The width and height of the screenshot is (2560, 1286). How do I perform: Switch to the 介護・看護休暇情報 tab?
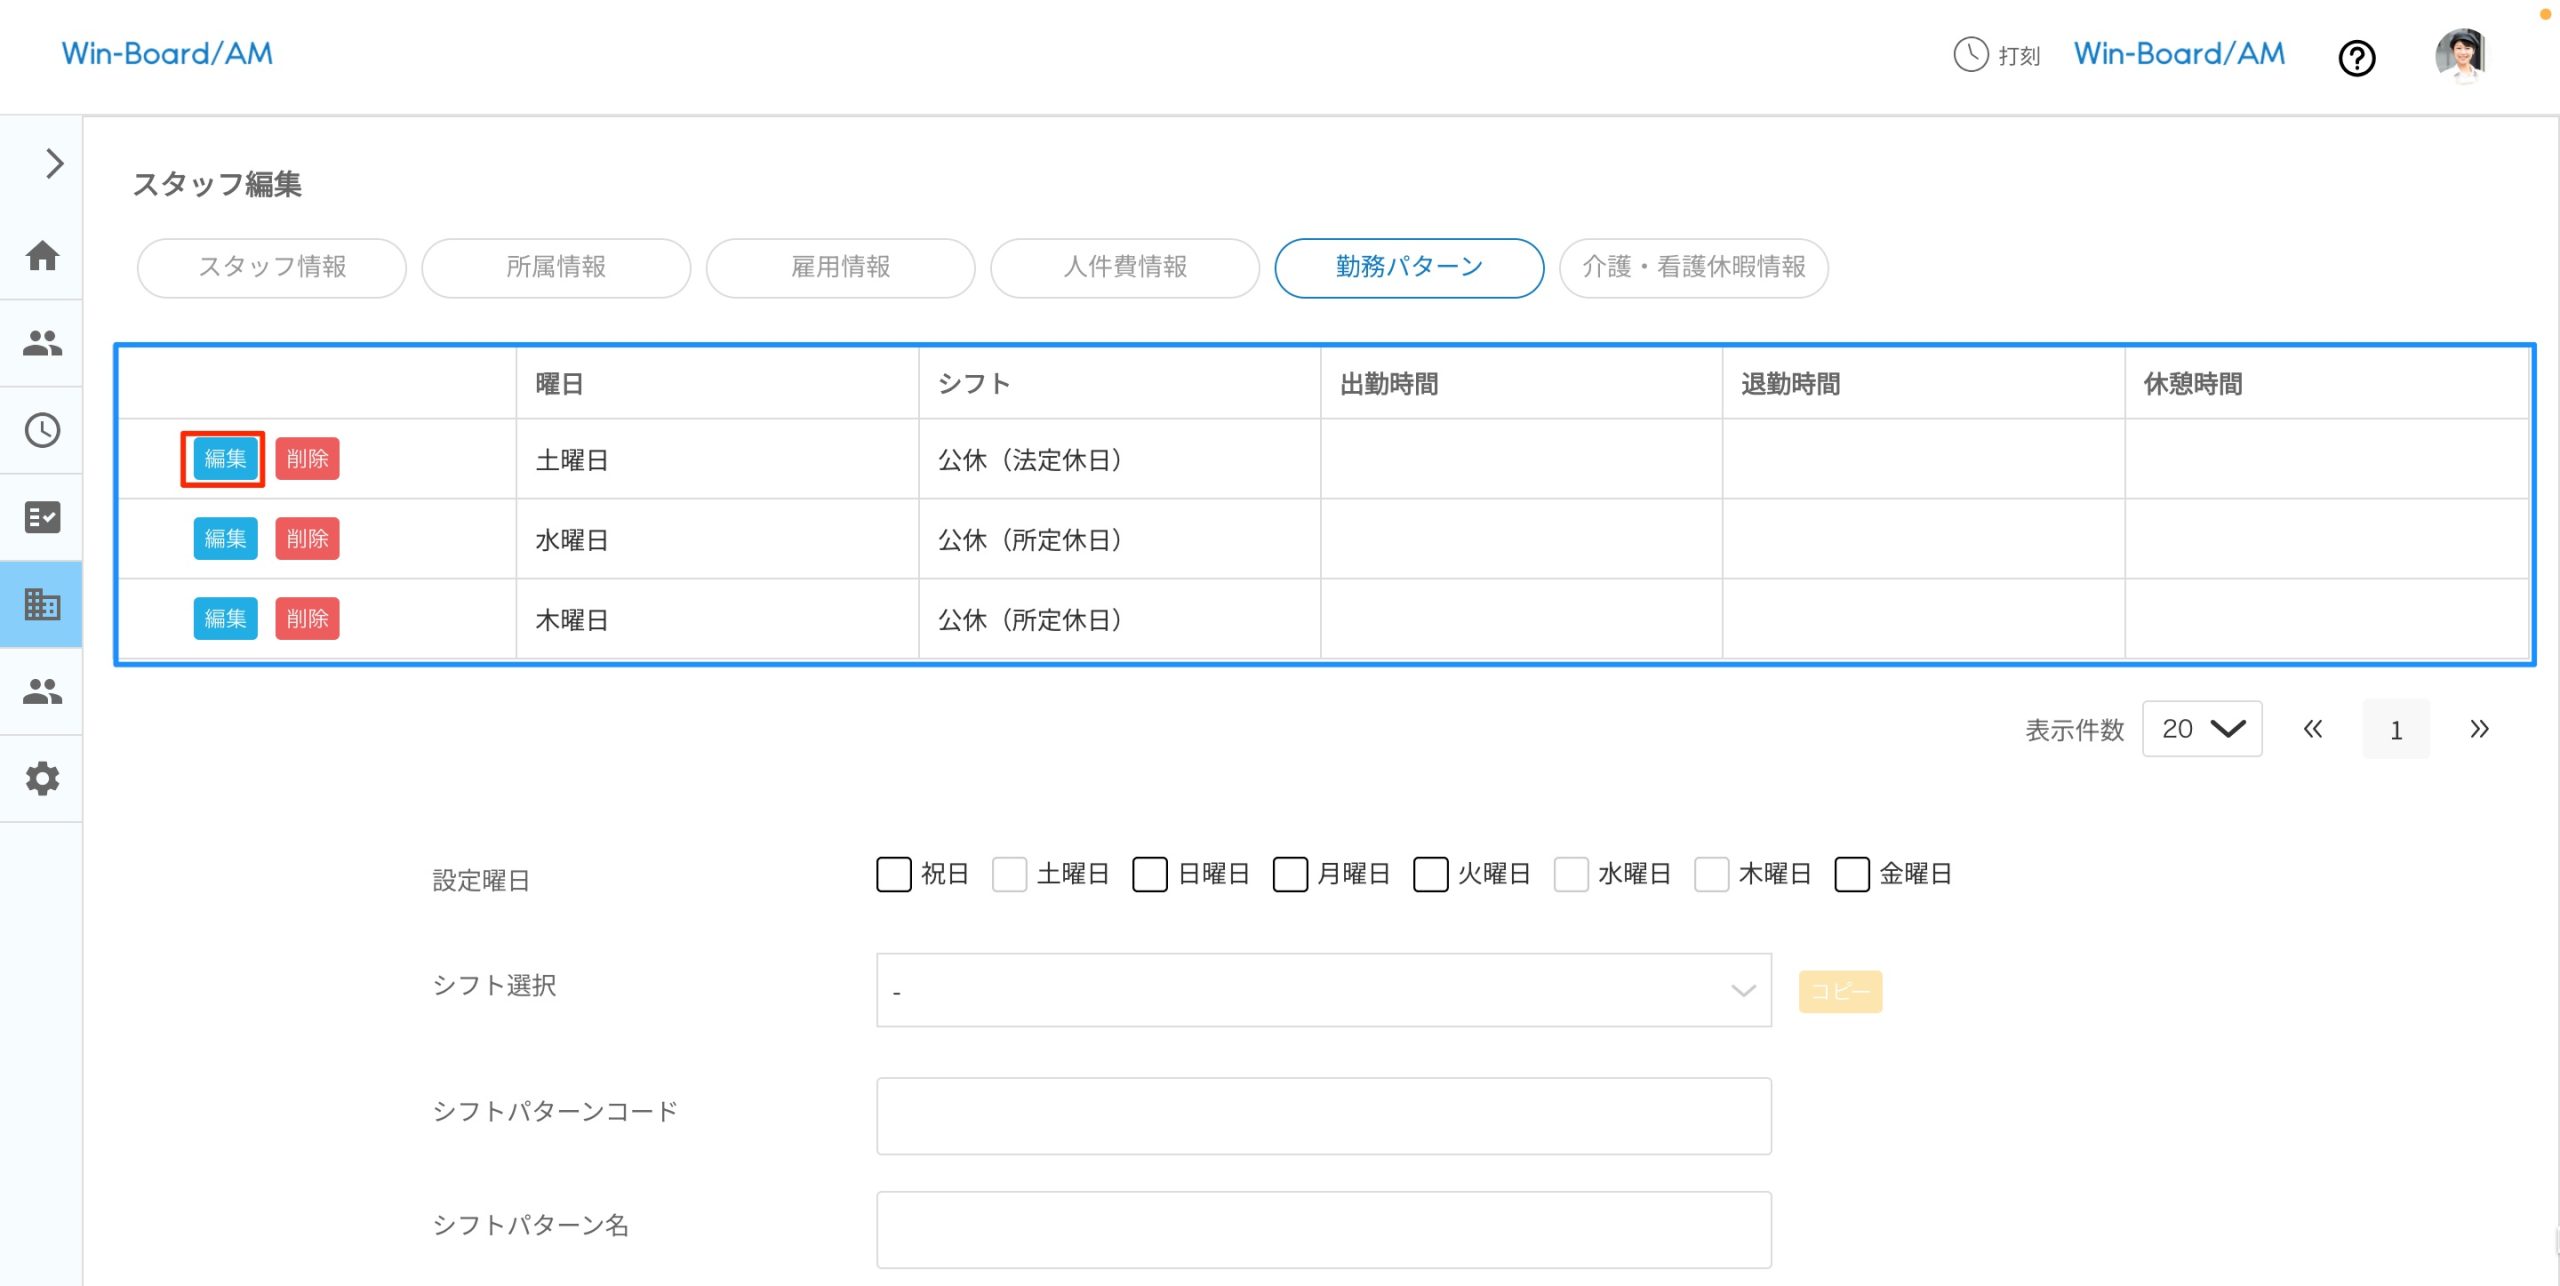[1693, 267]
